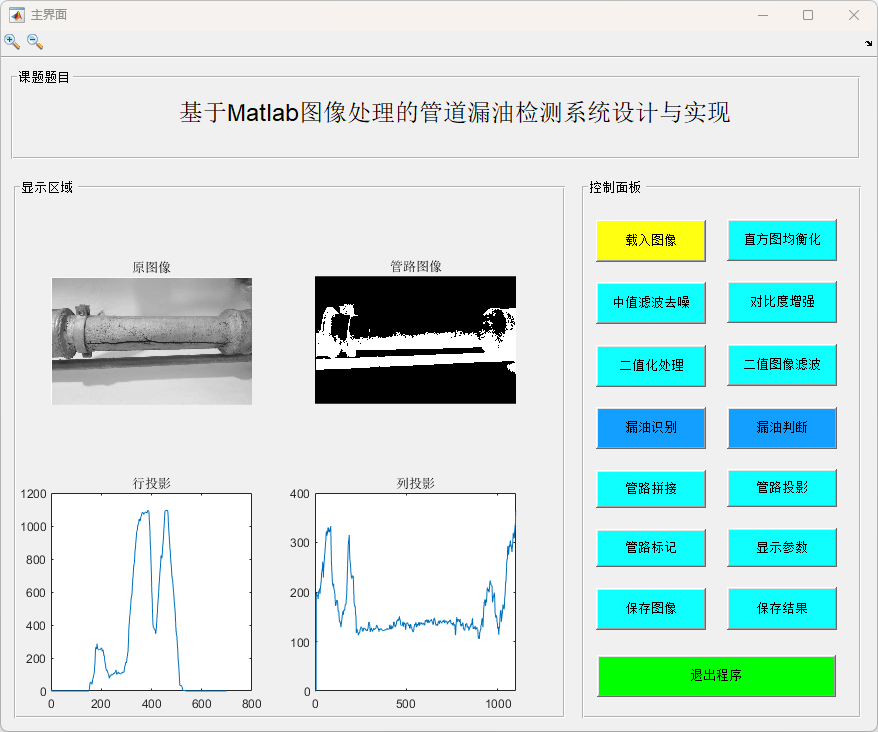
Task: Open 显示参数 to show parameters
Action: pyautogui.click(x=781, y=548)
